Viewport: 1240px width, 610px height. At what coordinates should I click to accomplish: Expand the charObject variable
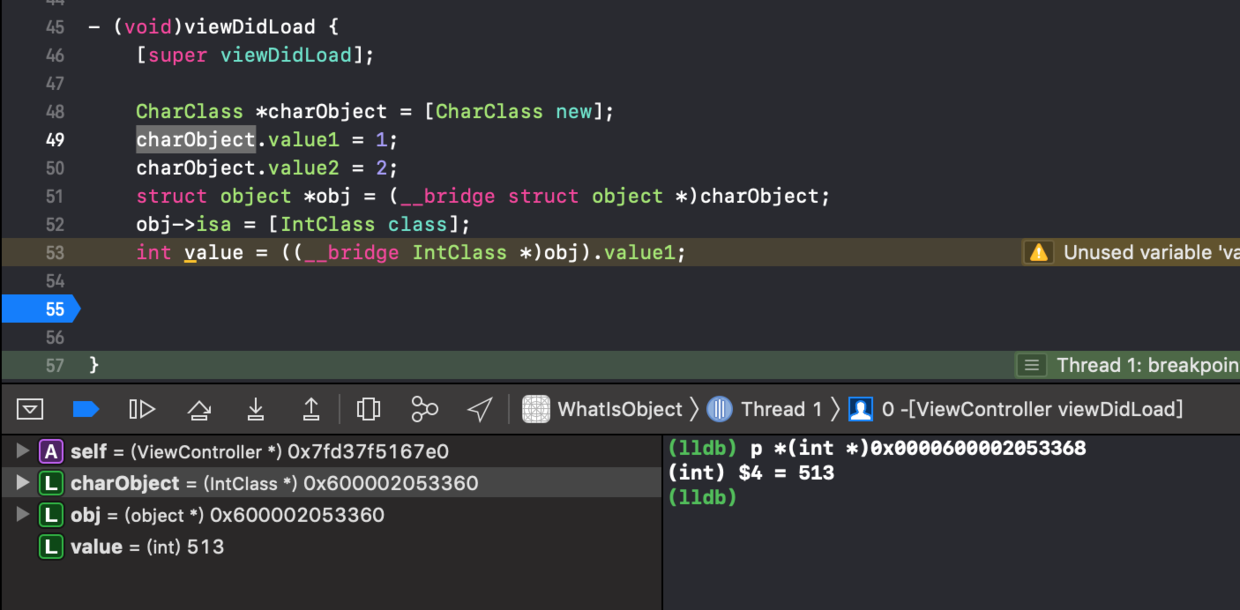tap(22, 483)
